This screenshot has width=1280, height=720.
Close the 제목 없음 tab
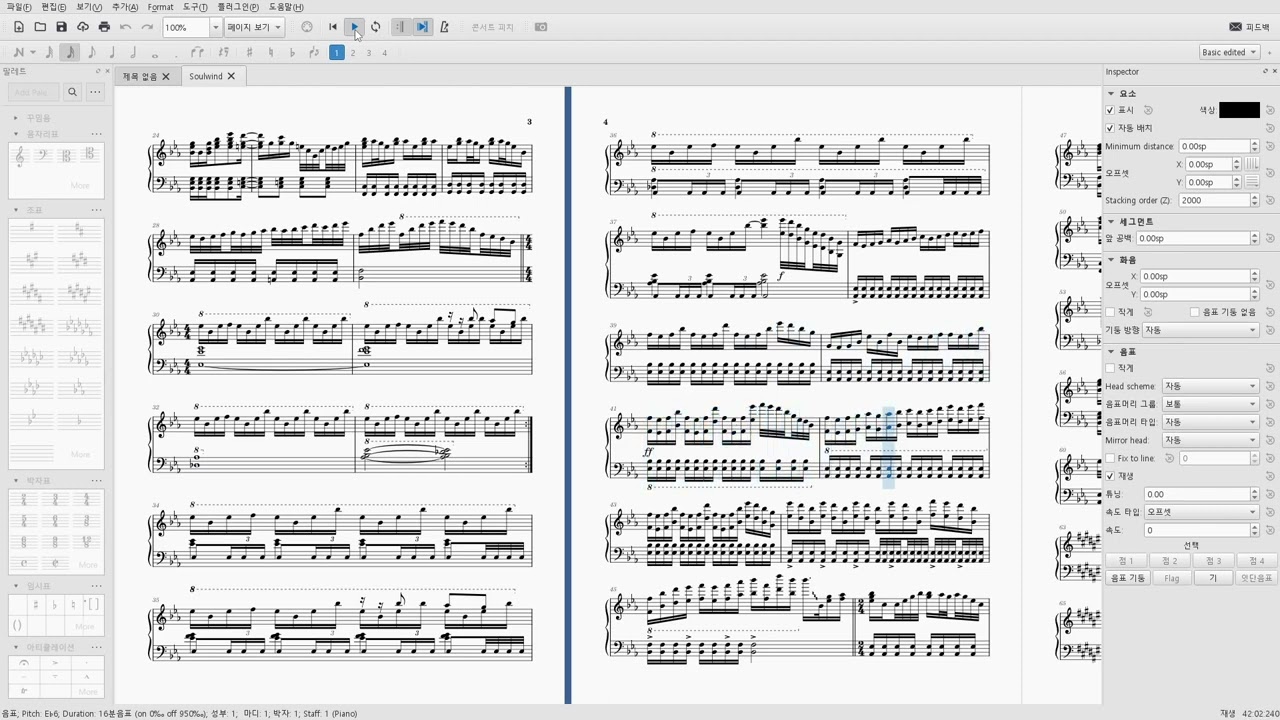(x=166, y=76)
